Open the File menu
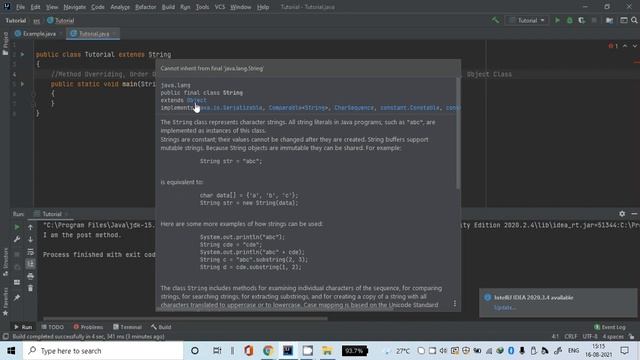 (x=20, y=7)
